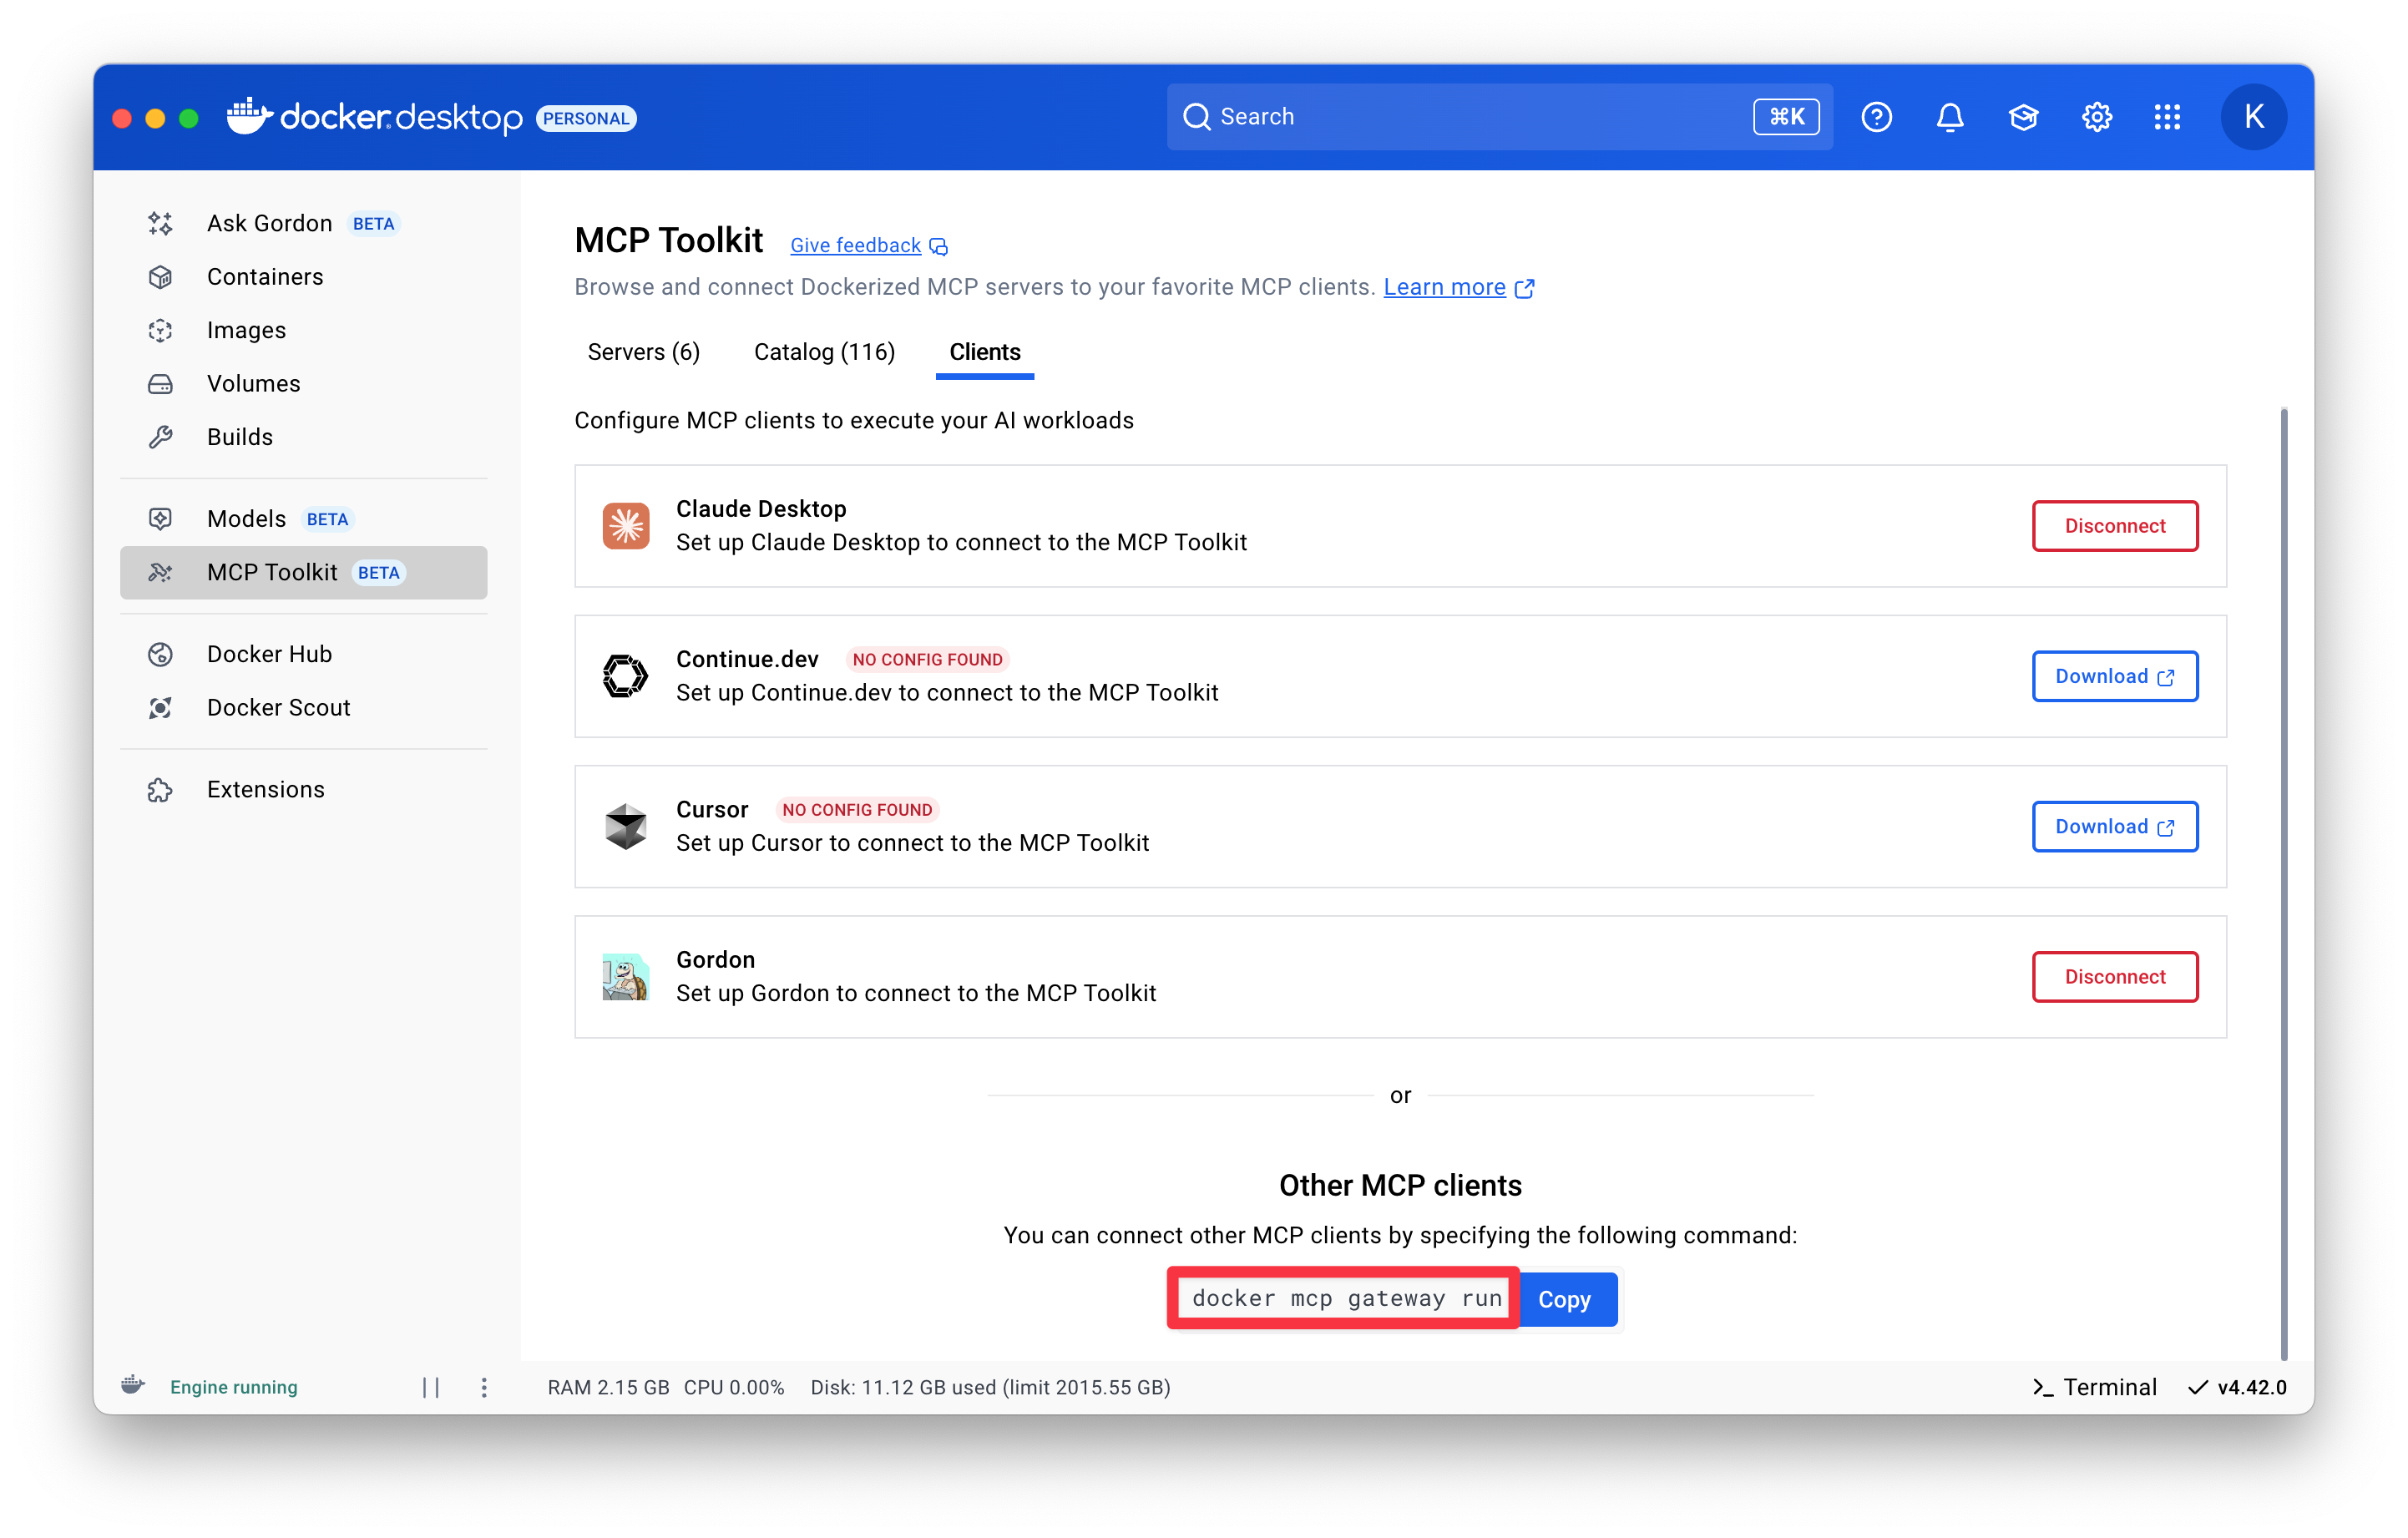Click the Disk 11.12 GB used entry

(x=990, y=1387)
